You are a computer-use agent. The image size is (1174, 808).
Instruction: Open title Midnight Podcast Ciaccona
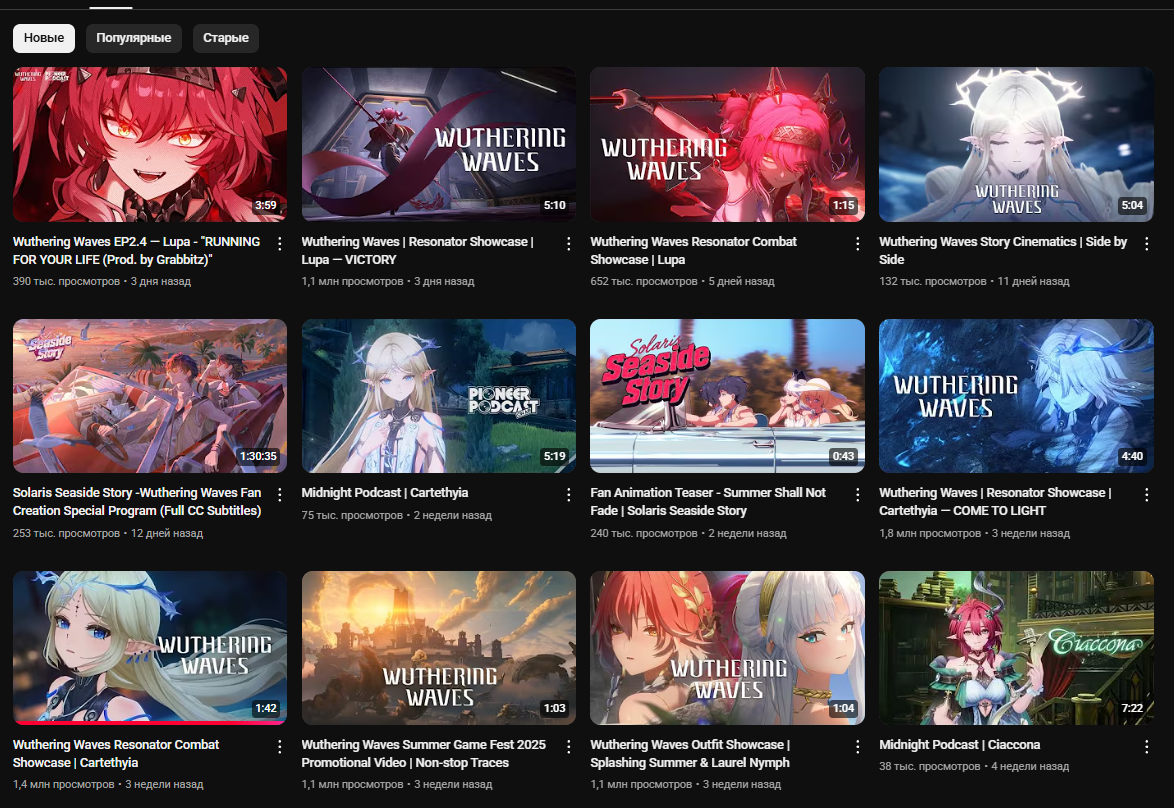[x=960, y=744]
